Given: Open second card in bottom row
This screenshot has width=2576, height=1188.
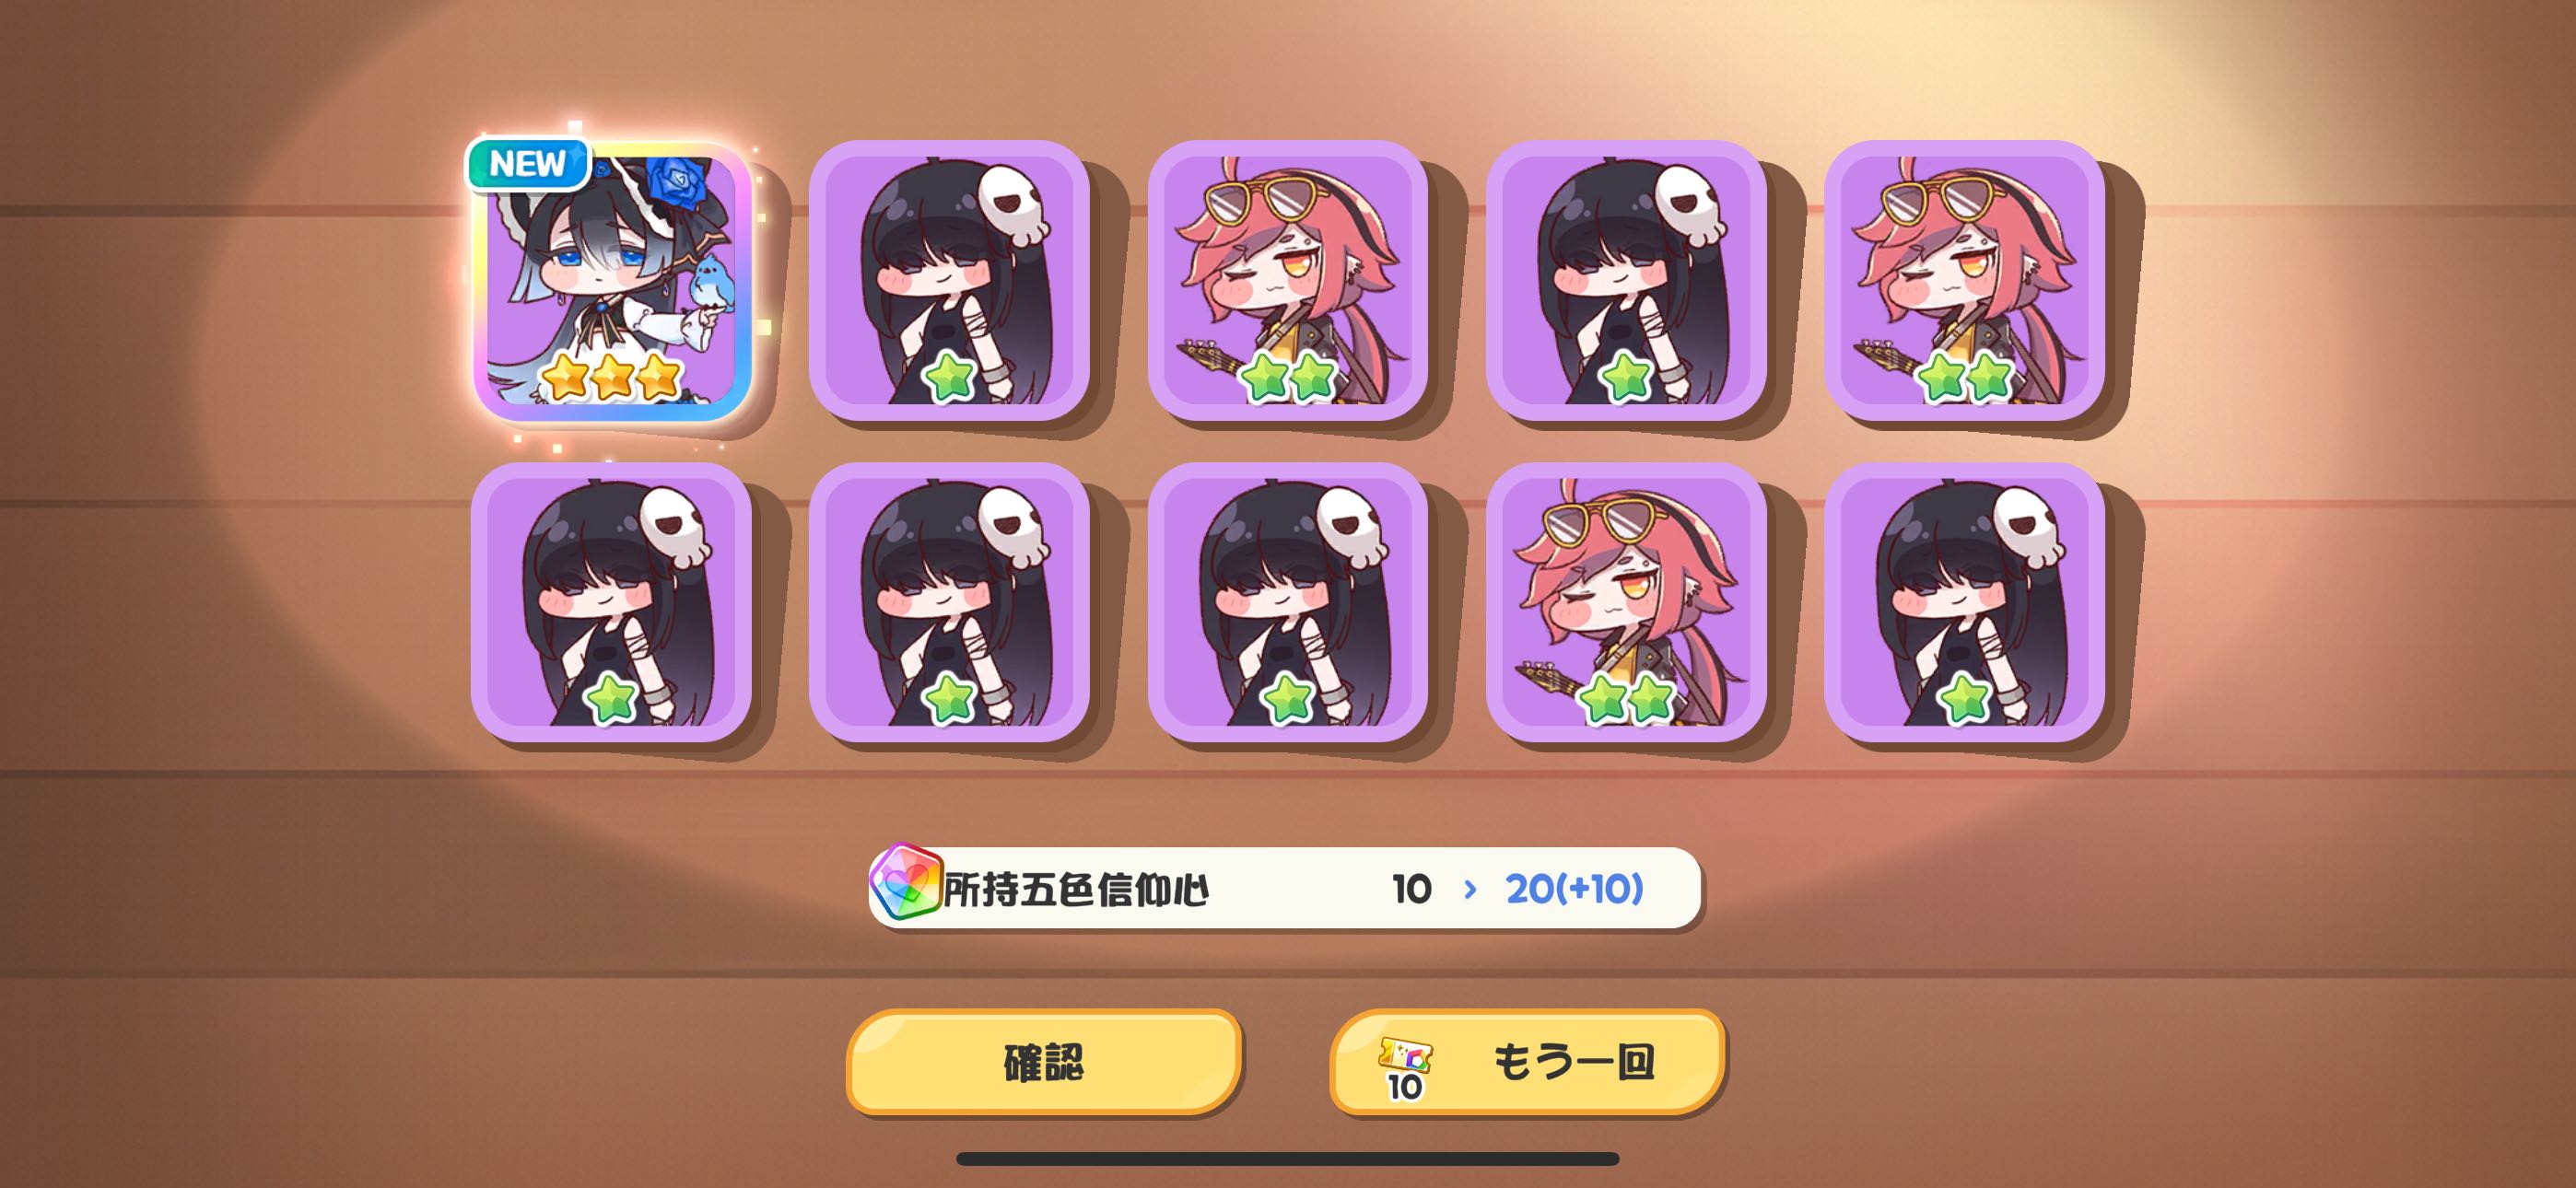Looking at the screenshot, I should point(949,602).
